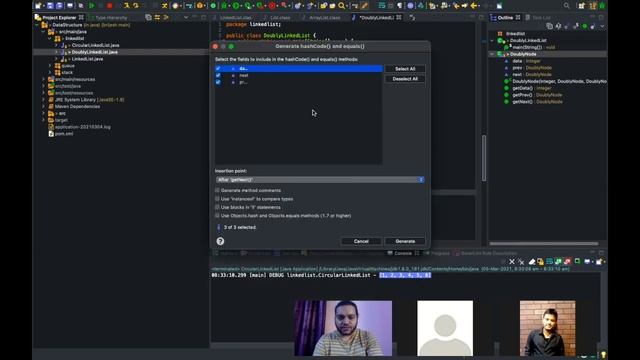The image size is (640, 360).
Task: Click the yellow Search magnifier toolbar icon
Action: [x=342, y=6]
